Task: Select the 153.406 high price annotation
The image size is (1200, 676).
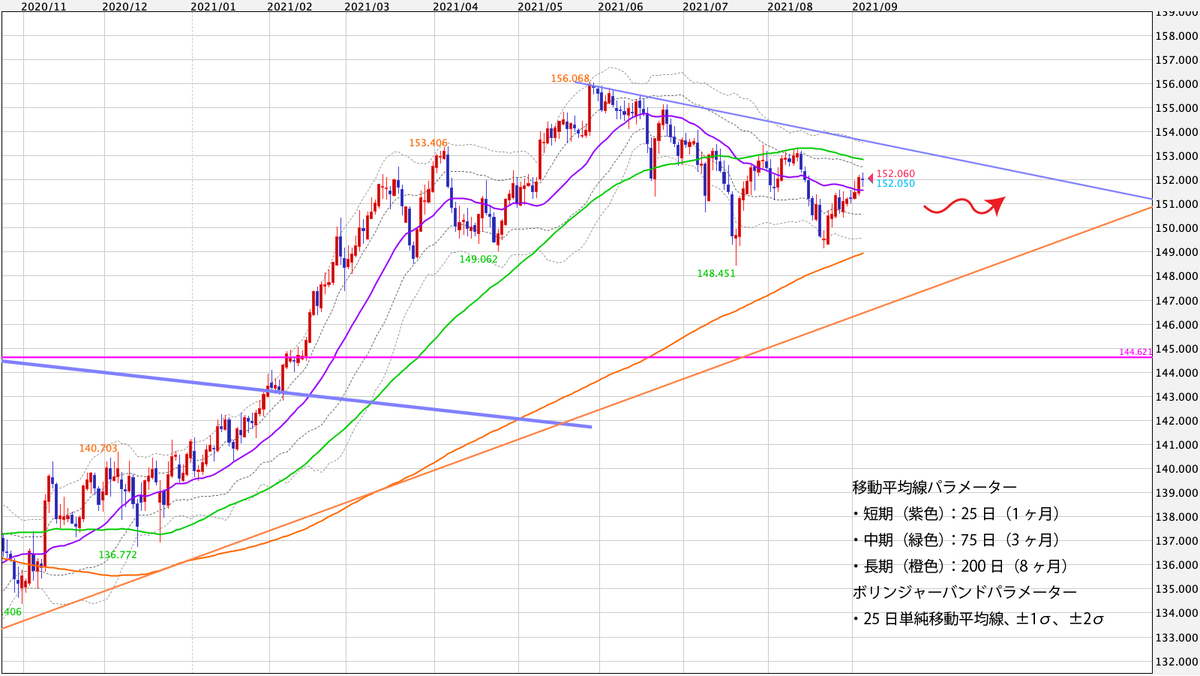Action: [428, 143]
